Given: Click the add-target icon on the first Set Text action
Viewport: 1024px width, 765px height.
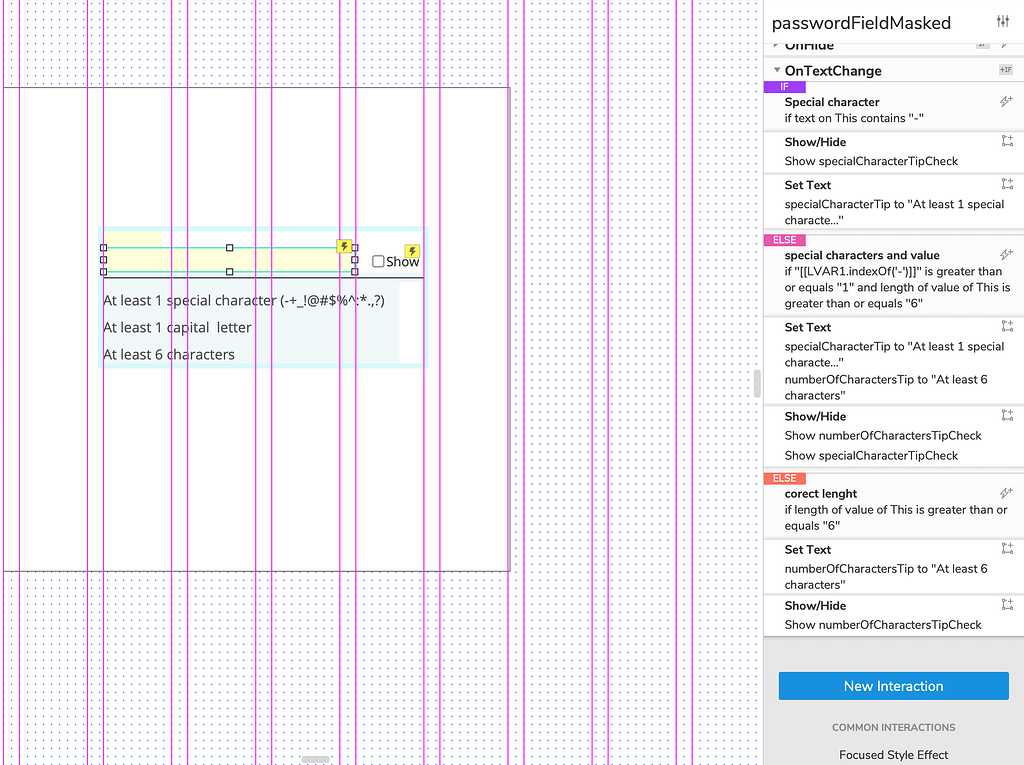Looking at the screenshot, I should click(x=1007, y=184).
